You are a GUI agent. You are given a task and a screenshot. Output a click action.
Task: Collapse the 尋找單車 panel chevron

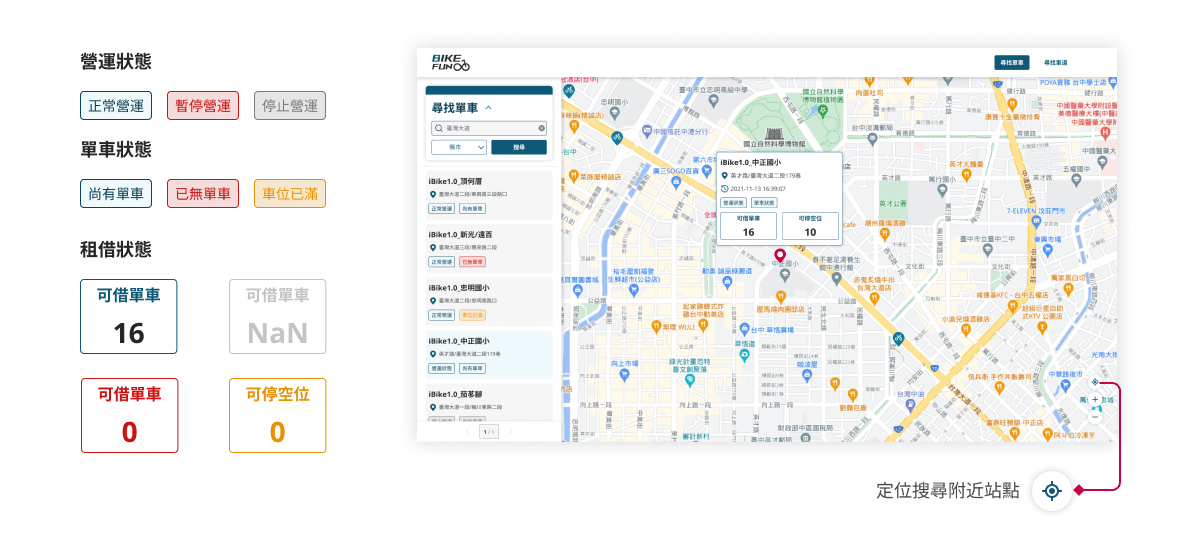coord(488,107)
